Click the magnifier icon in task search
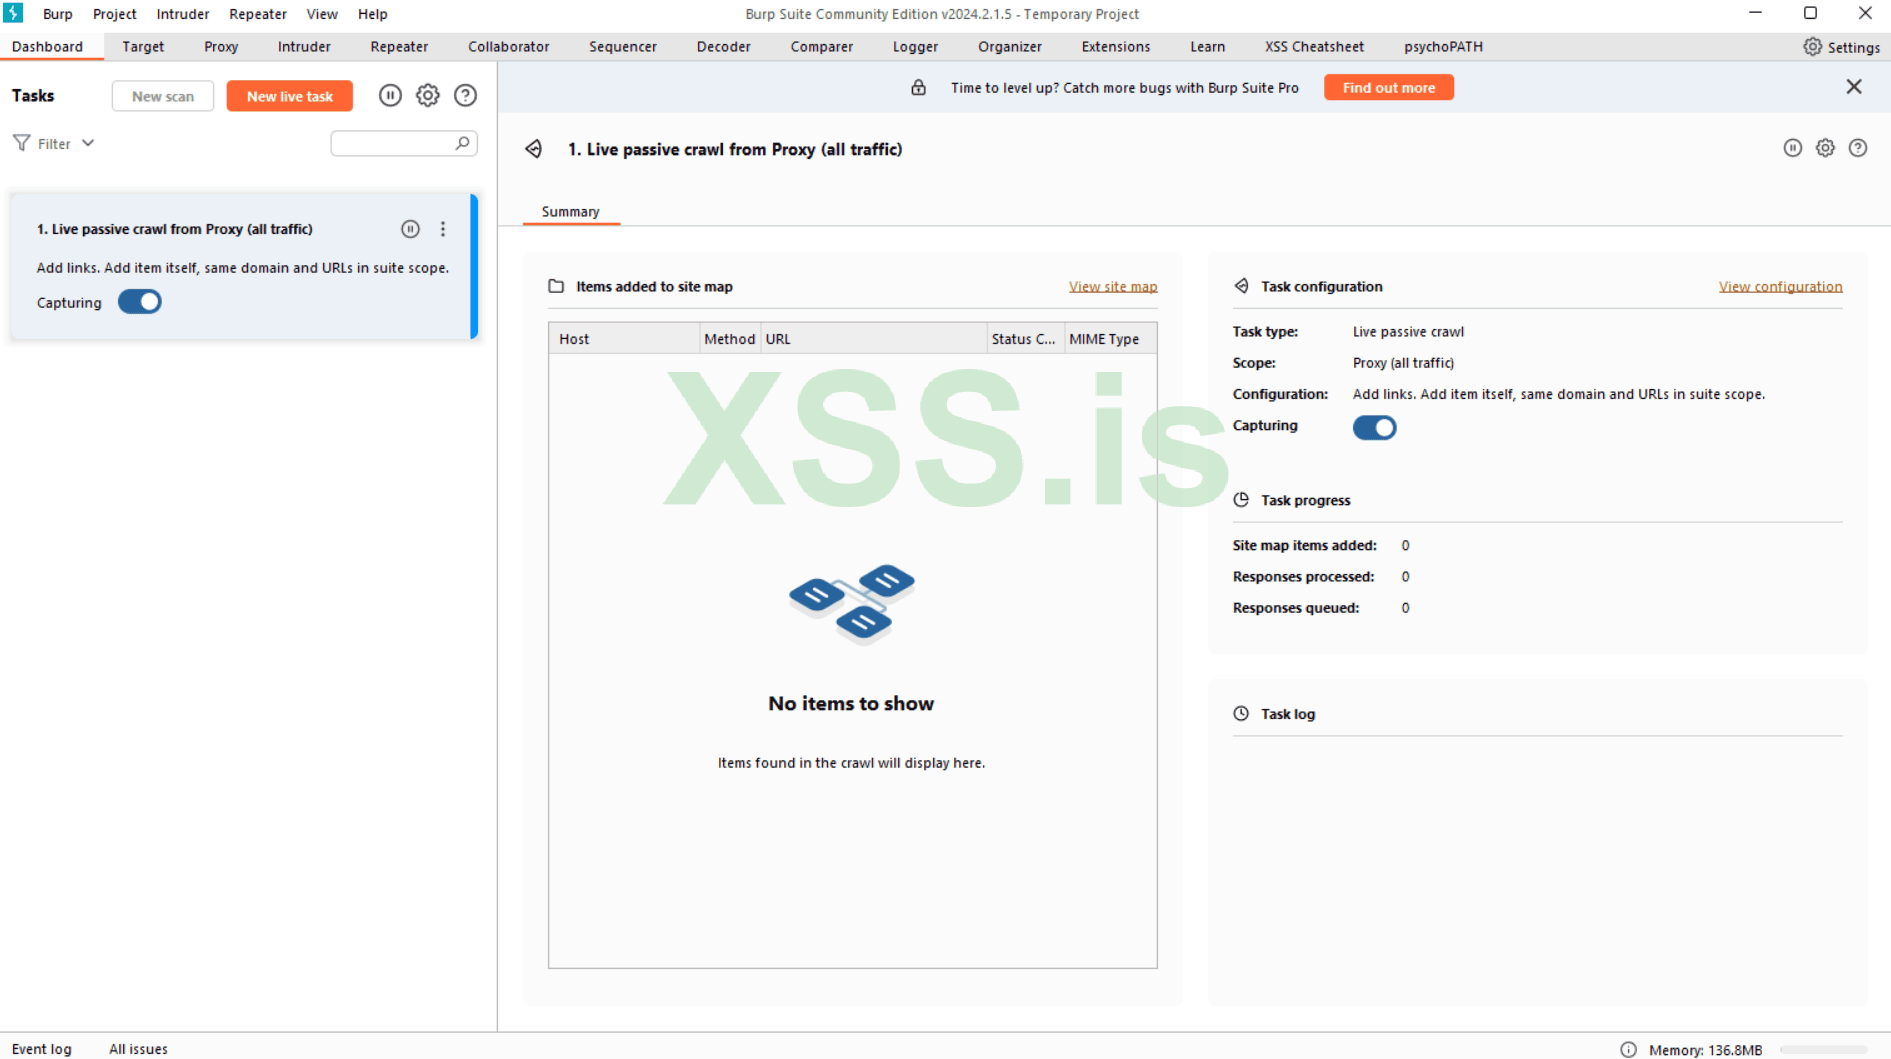The width and height of the screenshot is (1891, 1059). 462,143
